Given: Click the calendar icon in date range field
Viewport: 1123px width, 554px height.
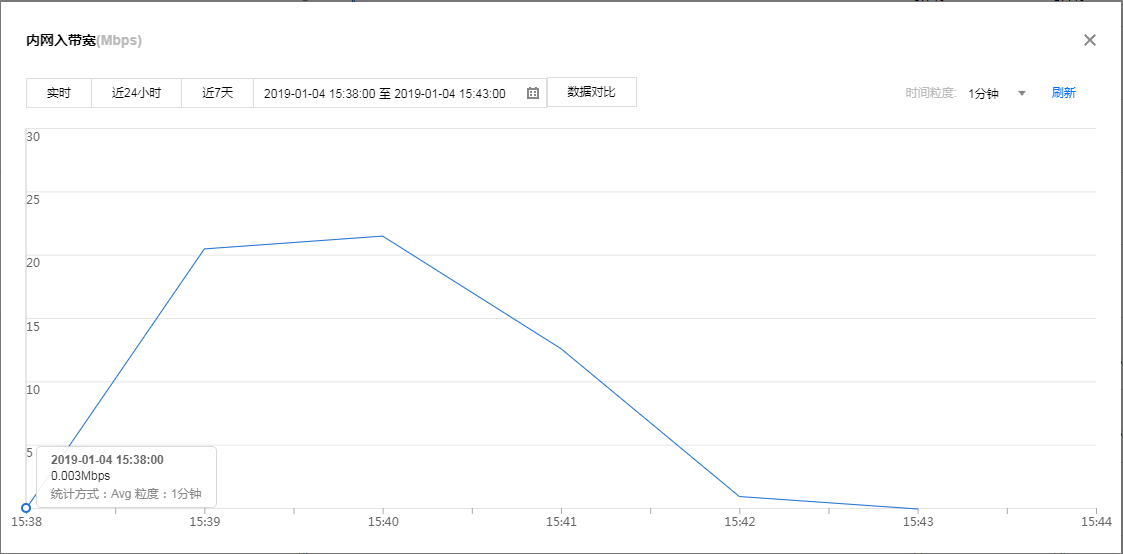Looking at the screenshot, I should (x=533, y=93).
